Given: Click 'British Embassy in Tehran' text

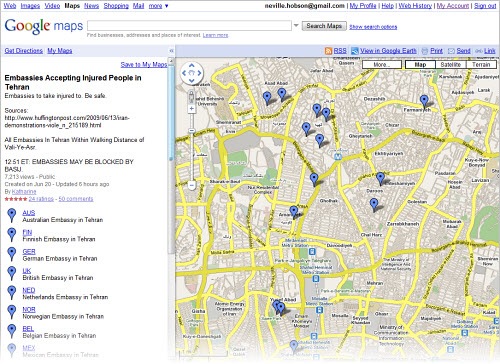Looking at the screenshot, I should [x=58, y=278].
